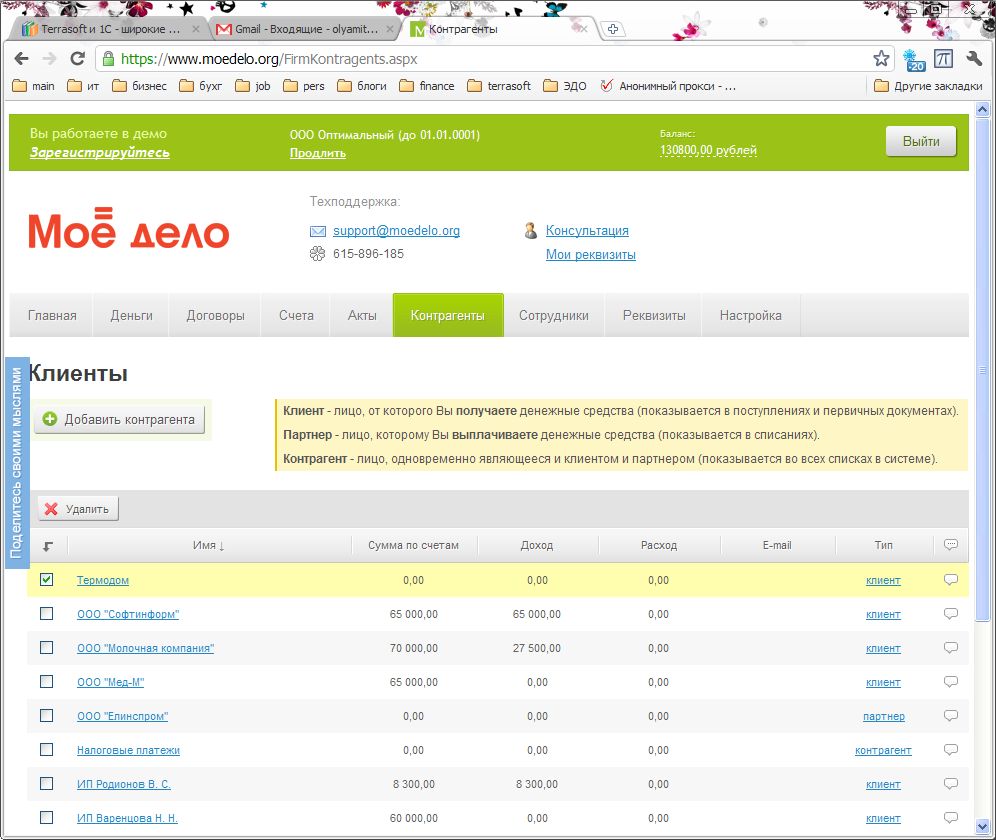The image size is (996, 840).
Task: Click the browser reload button
Action: point(76,59)
